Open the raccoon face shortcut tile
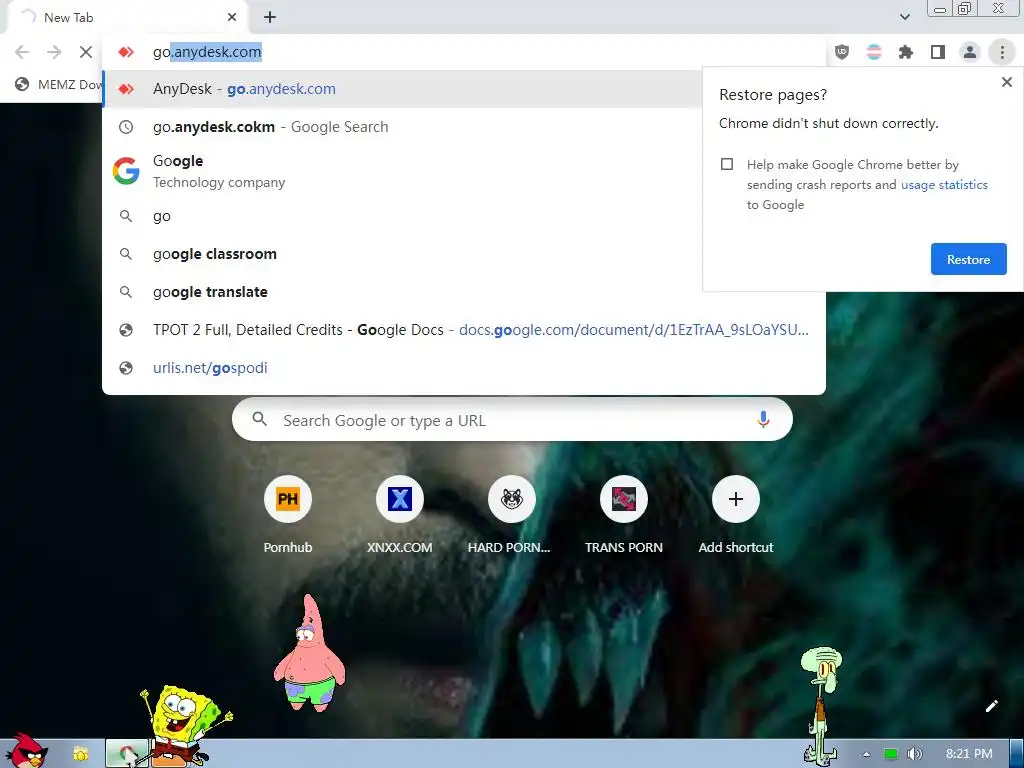The width and height of the screenshot is (1024, 768). tap(511, 499)
